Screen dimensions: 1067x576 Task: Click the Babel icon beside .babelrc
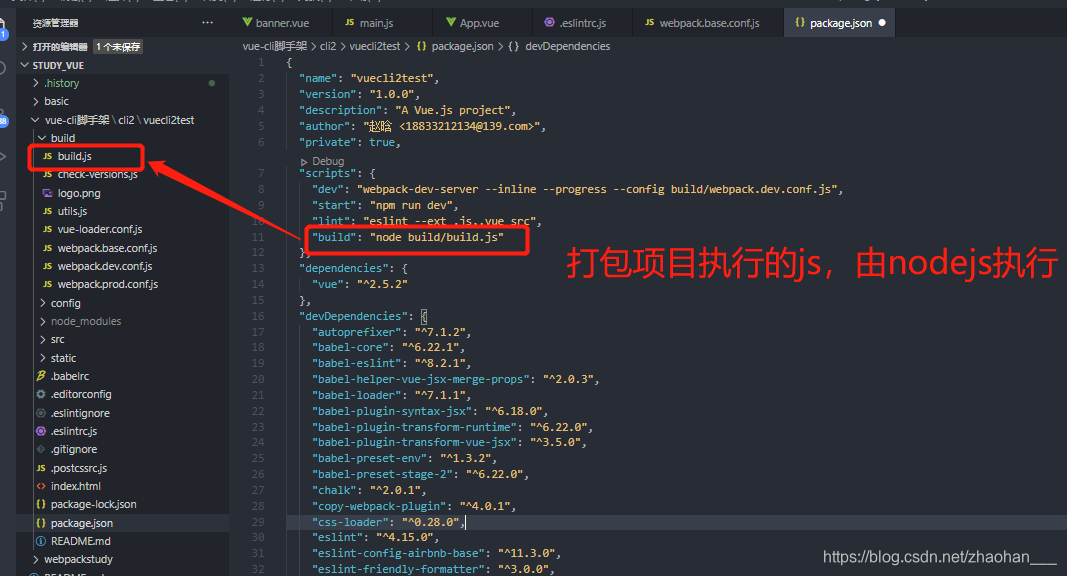[x=41, y=376]
